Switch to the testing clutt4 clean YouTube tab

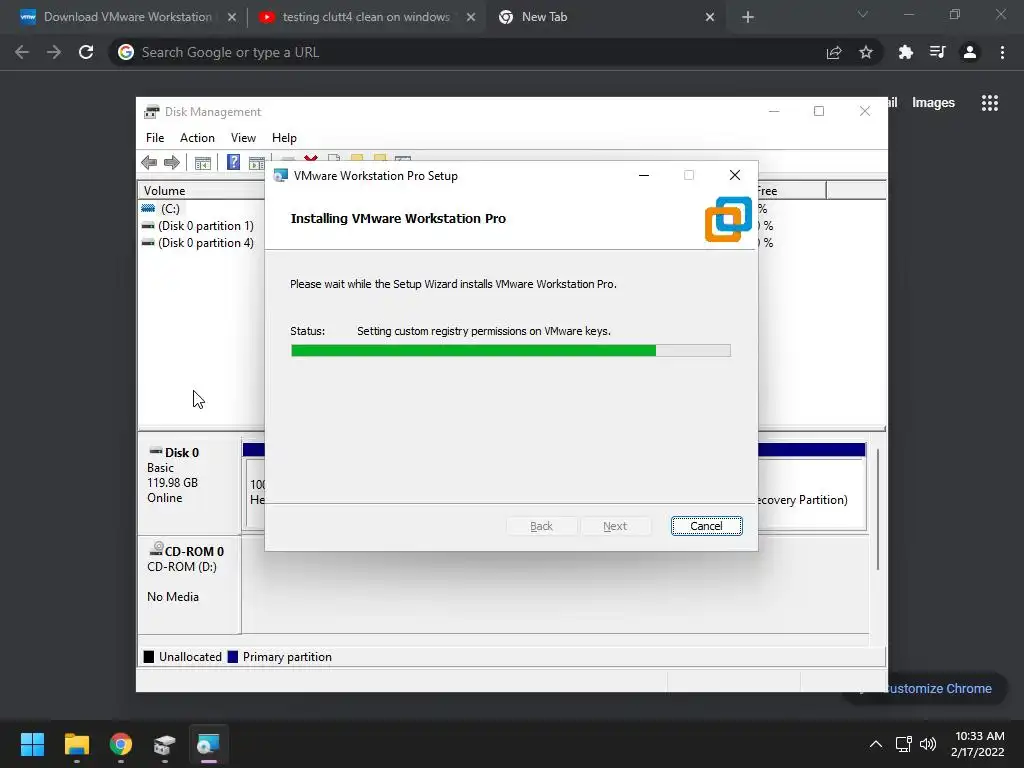click(366, 17)
